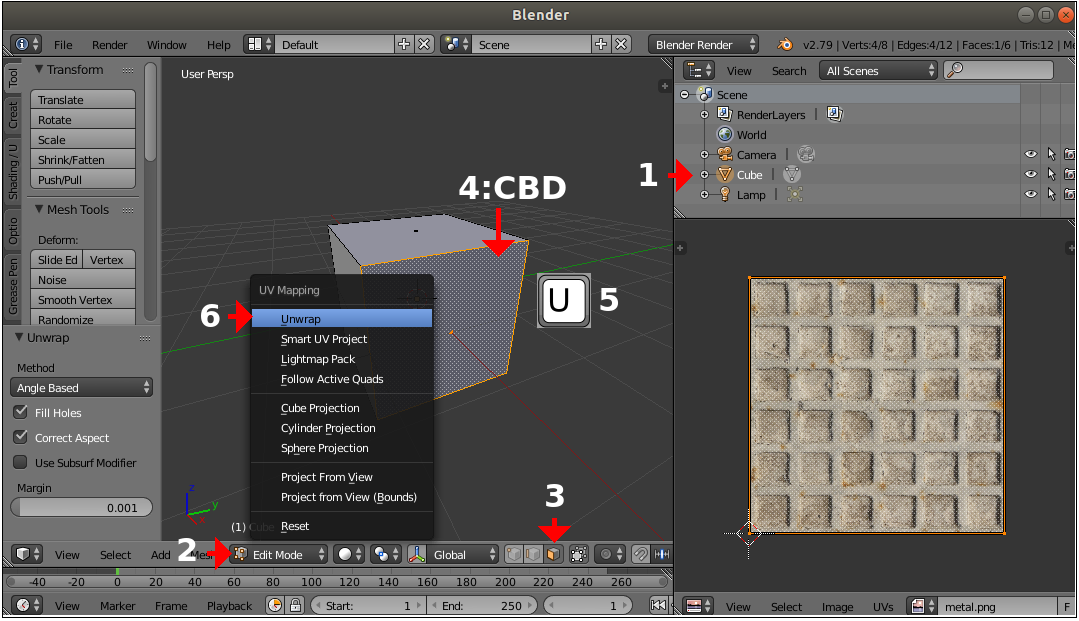Open UV/Image editor type selector
The image size is (1079, 621).
click(x=699, y=606)
